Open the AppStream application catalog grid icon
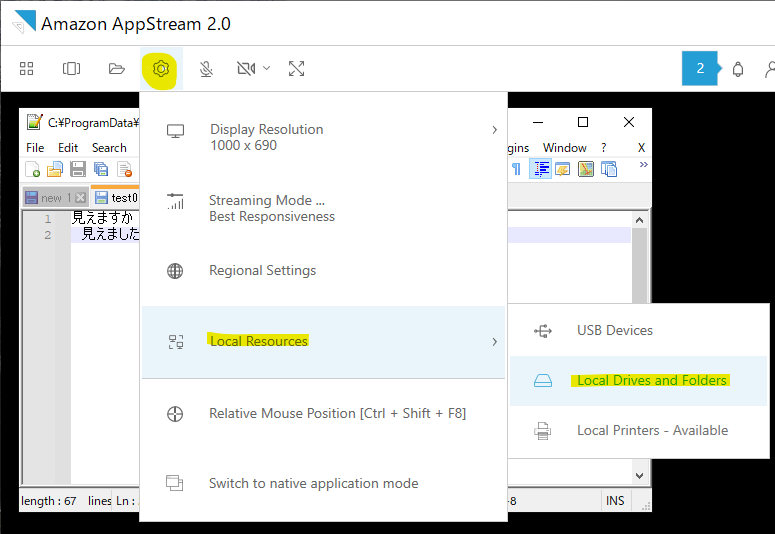Screen dimensions: 775x534 tap(27, 69)
